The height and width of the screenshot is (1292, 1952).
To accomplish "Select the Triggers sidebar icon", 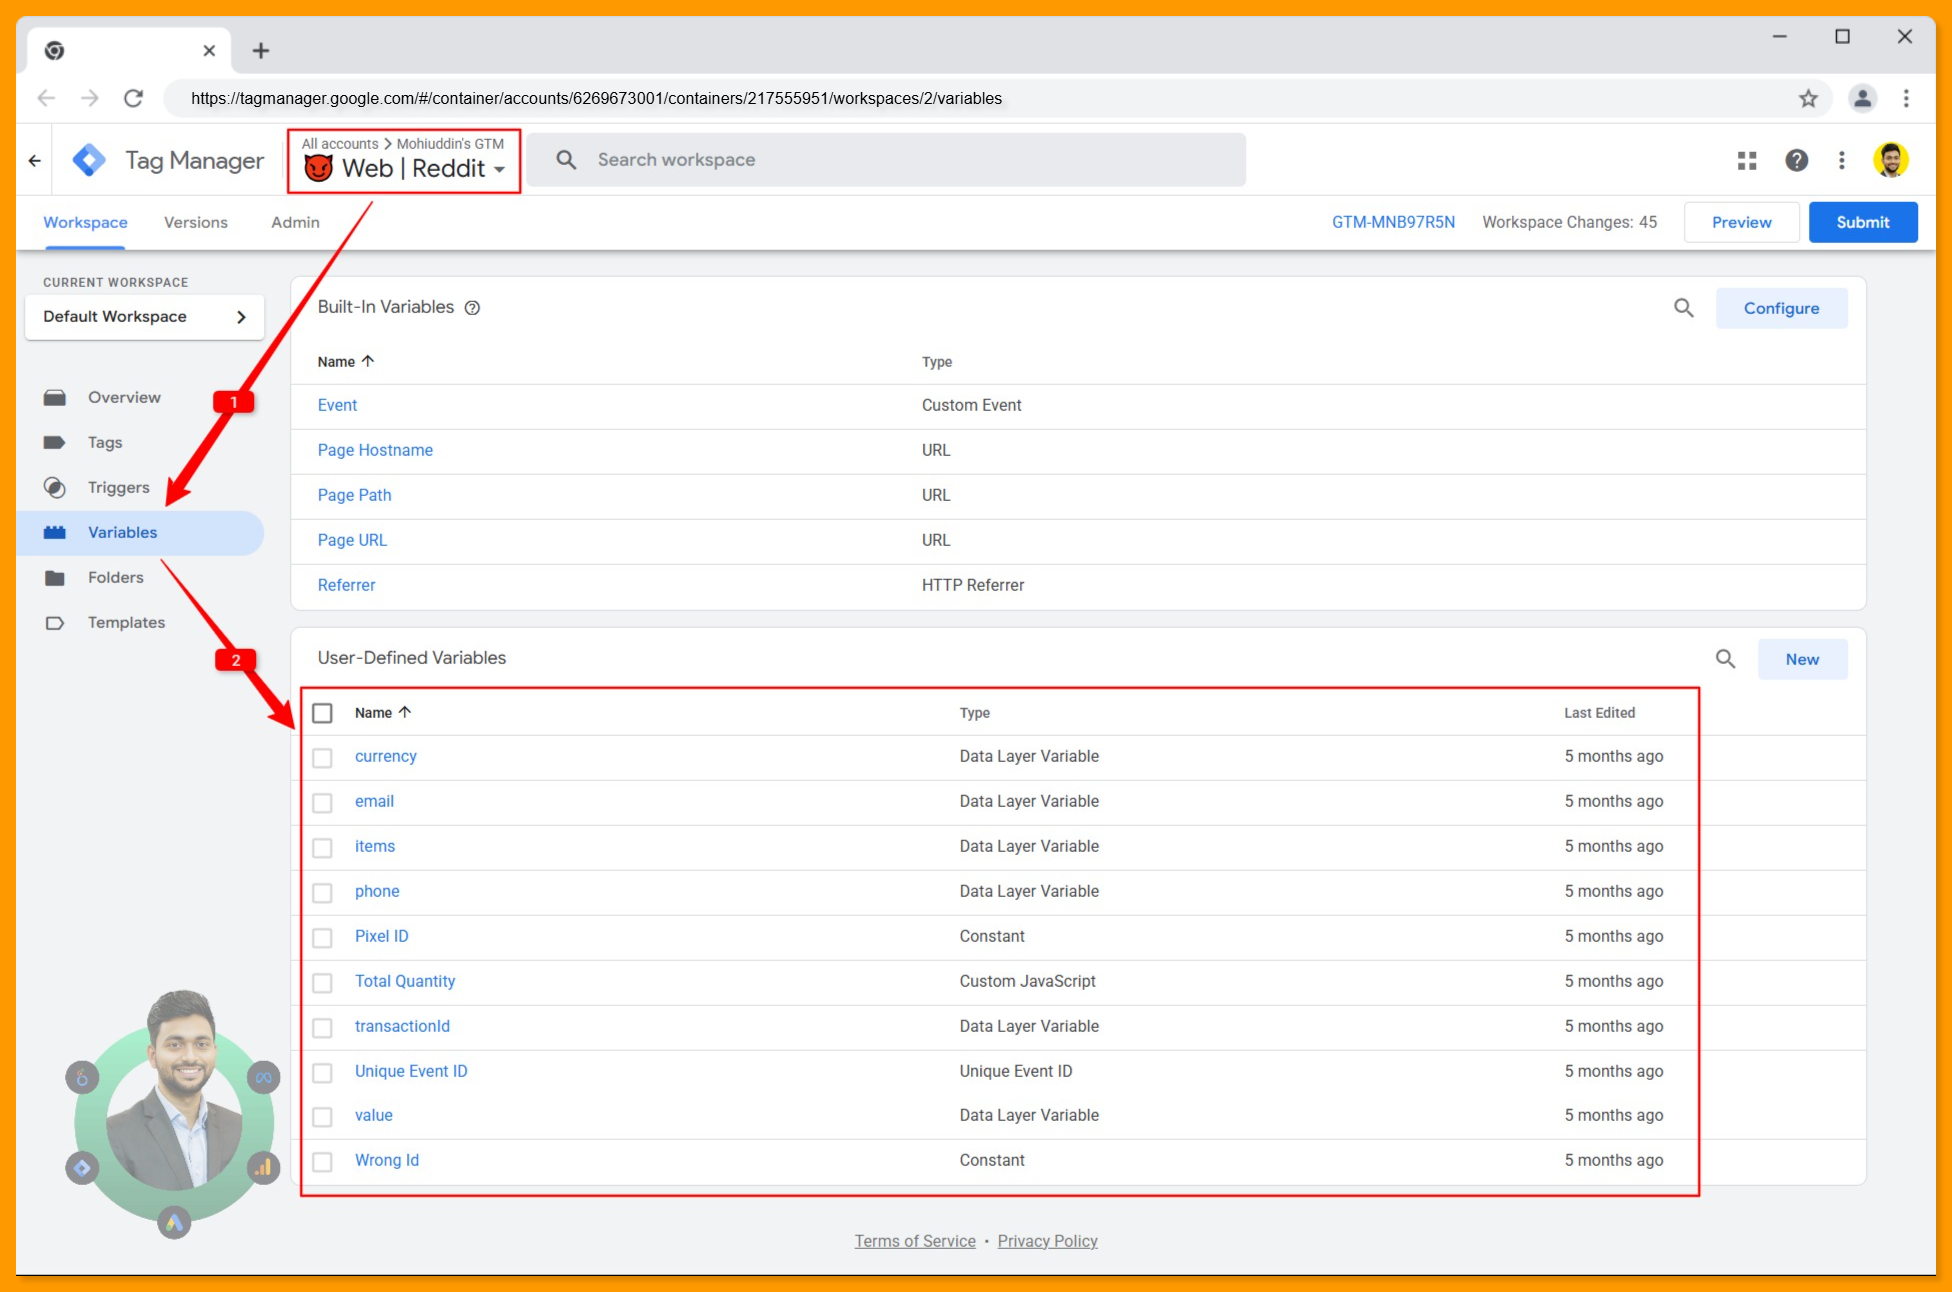I will coord(55,487).
